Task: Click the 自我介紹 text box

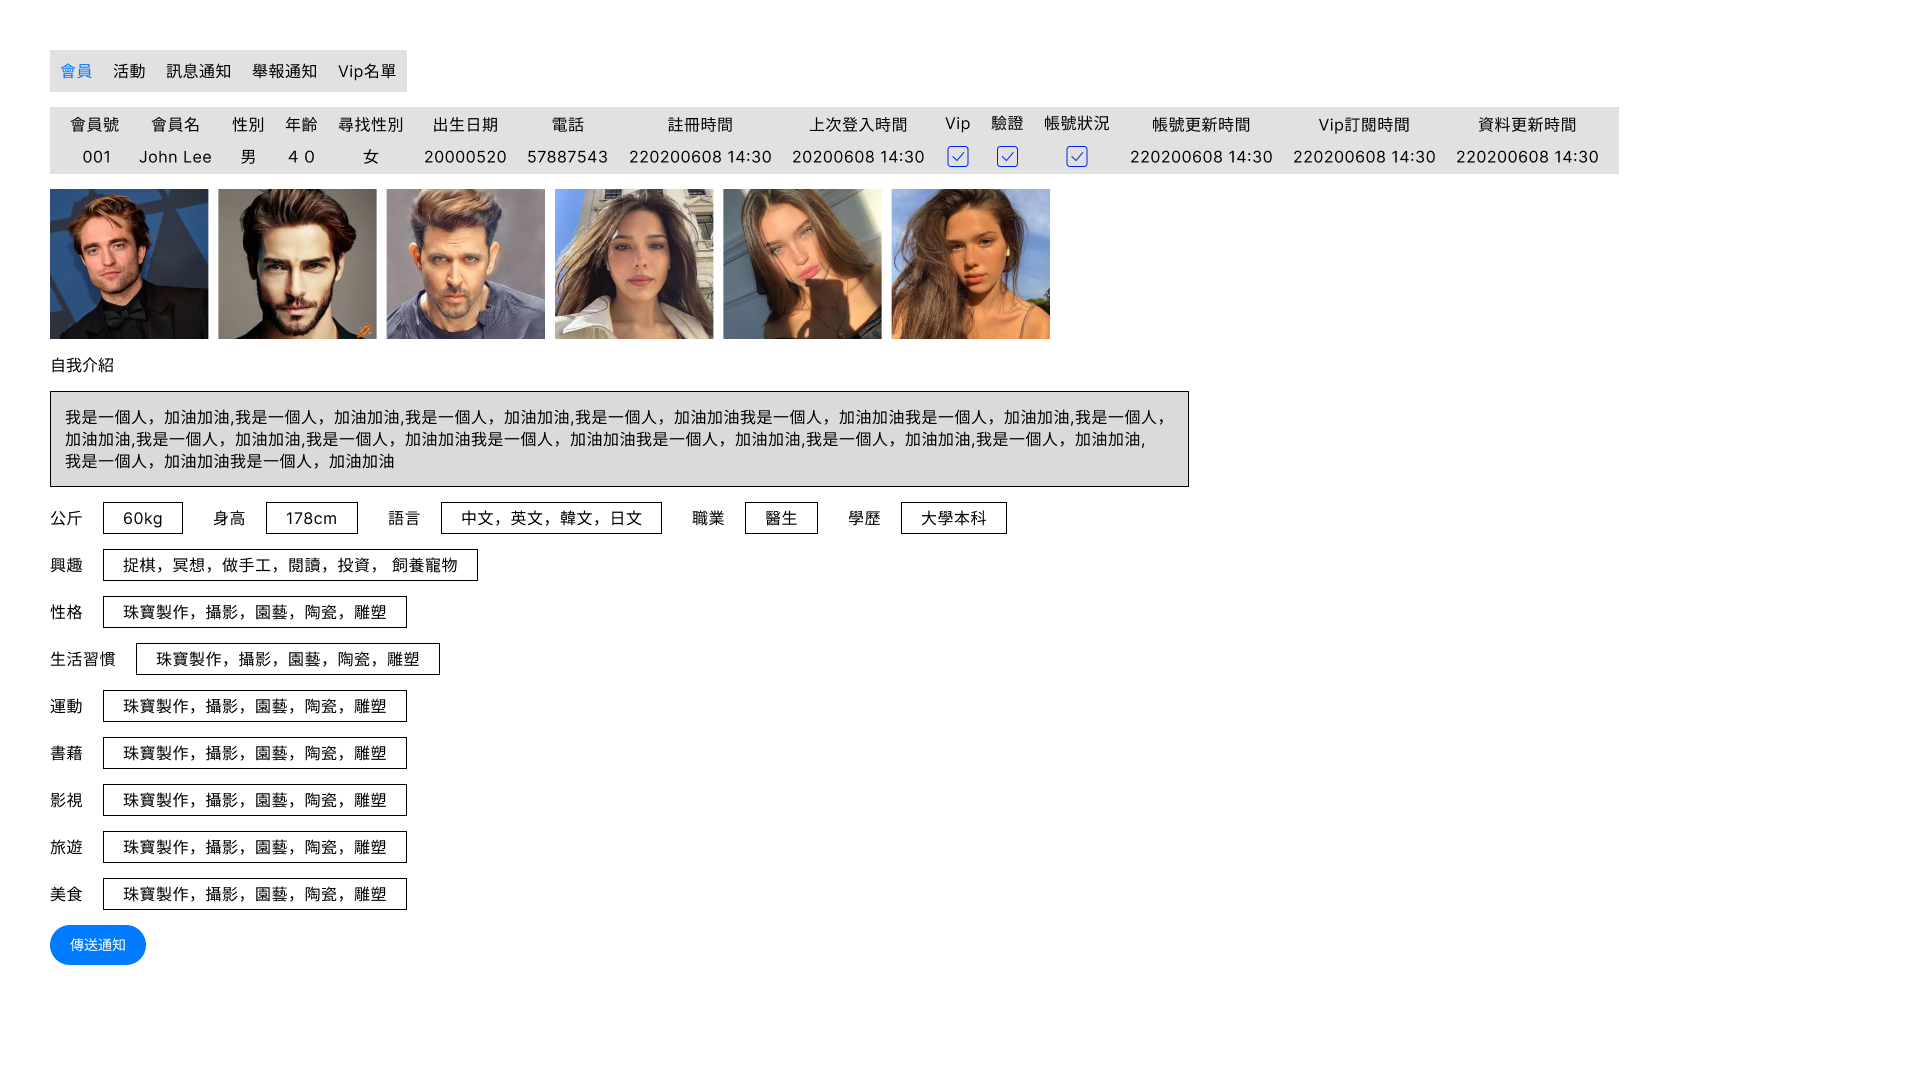Action: [x=619, y=439]
